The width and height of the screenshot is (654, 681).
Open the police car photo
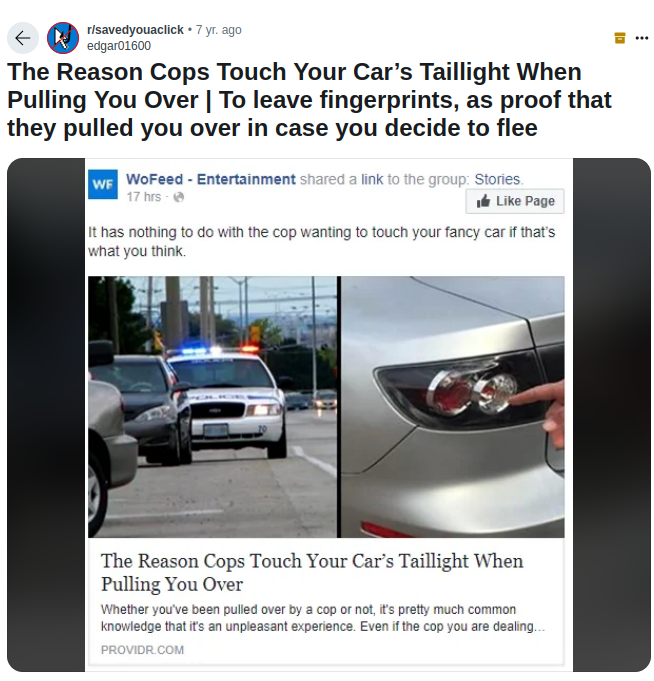212,407
